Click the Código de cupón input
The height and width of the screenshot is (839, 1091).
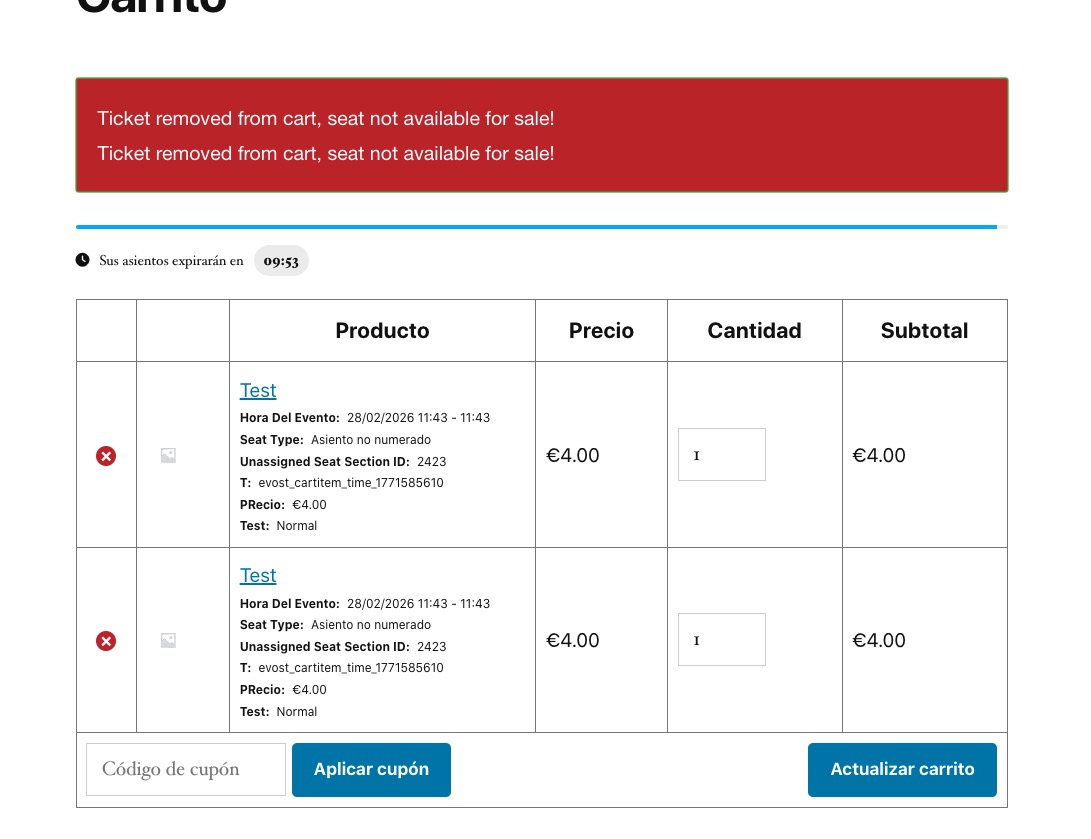(x=186, y=770)
